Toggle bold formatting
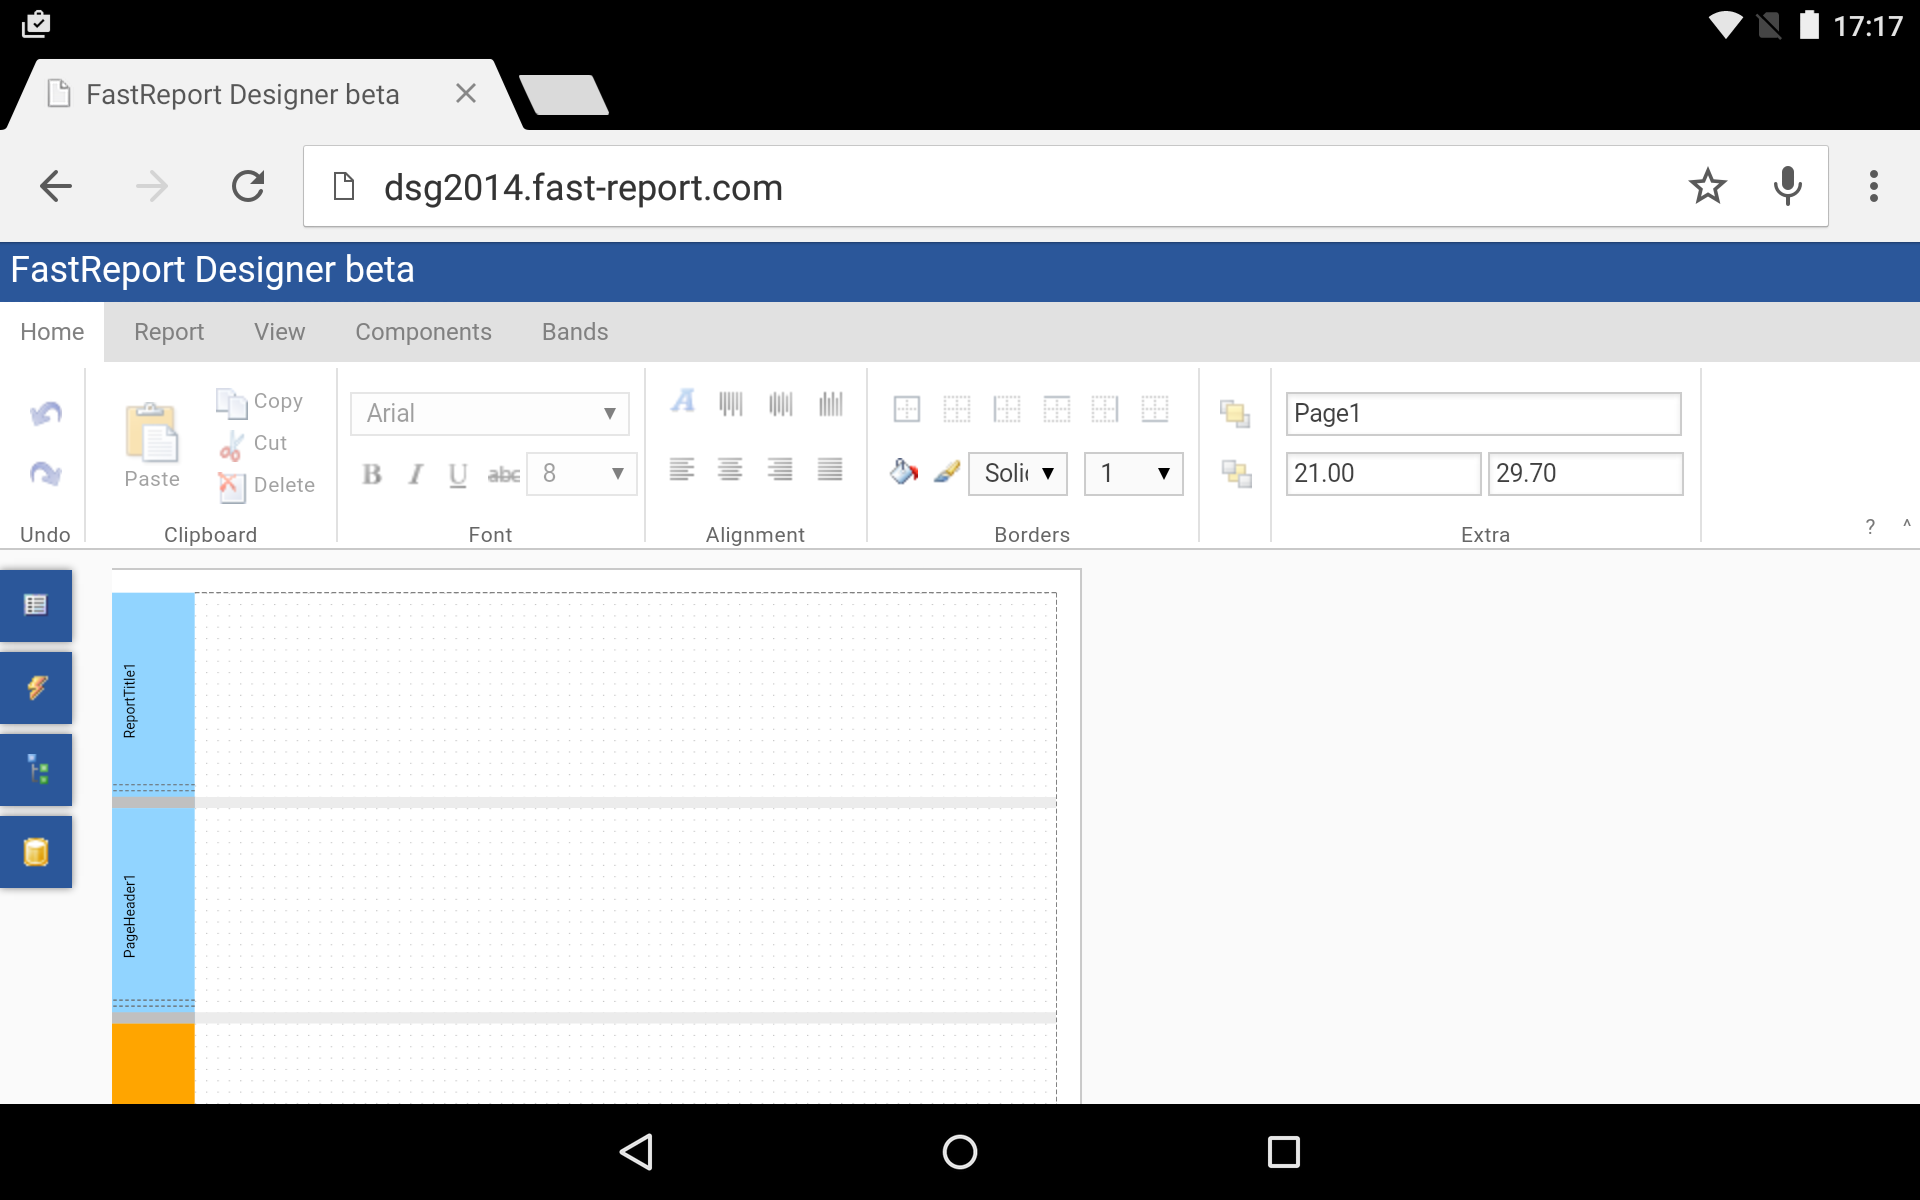Image resolution: width=1920 pixels, height=1200 pixels. 372,474
